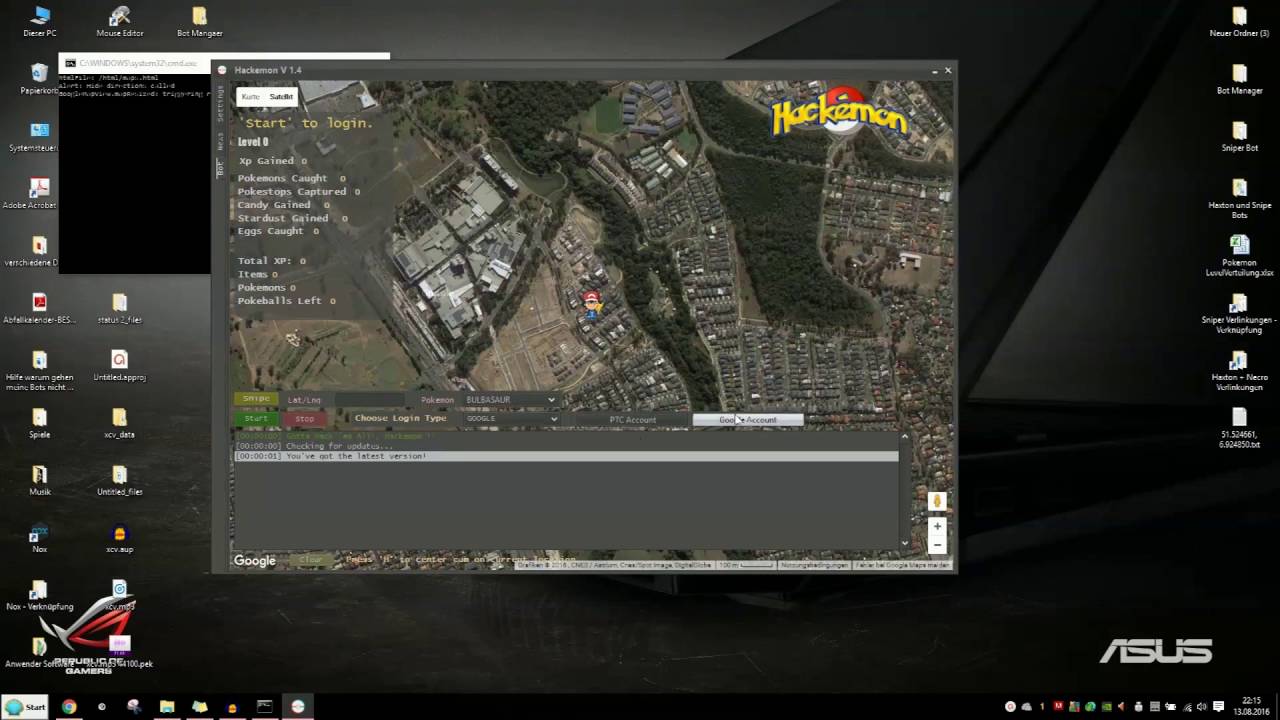This screenshot has height=720, width=1280.
Task: Select the status 2_files folder icon
Action: tap(120, 309)
